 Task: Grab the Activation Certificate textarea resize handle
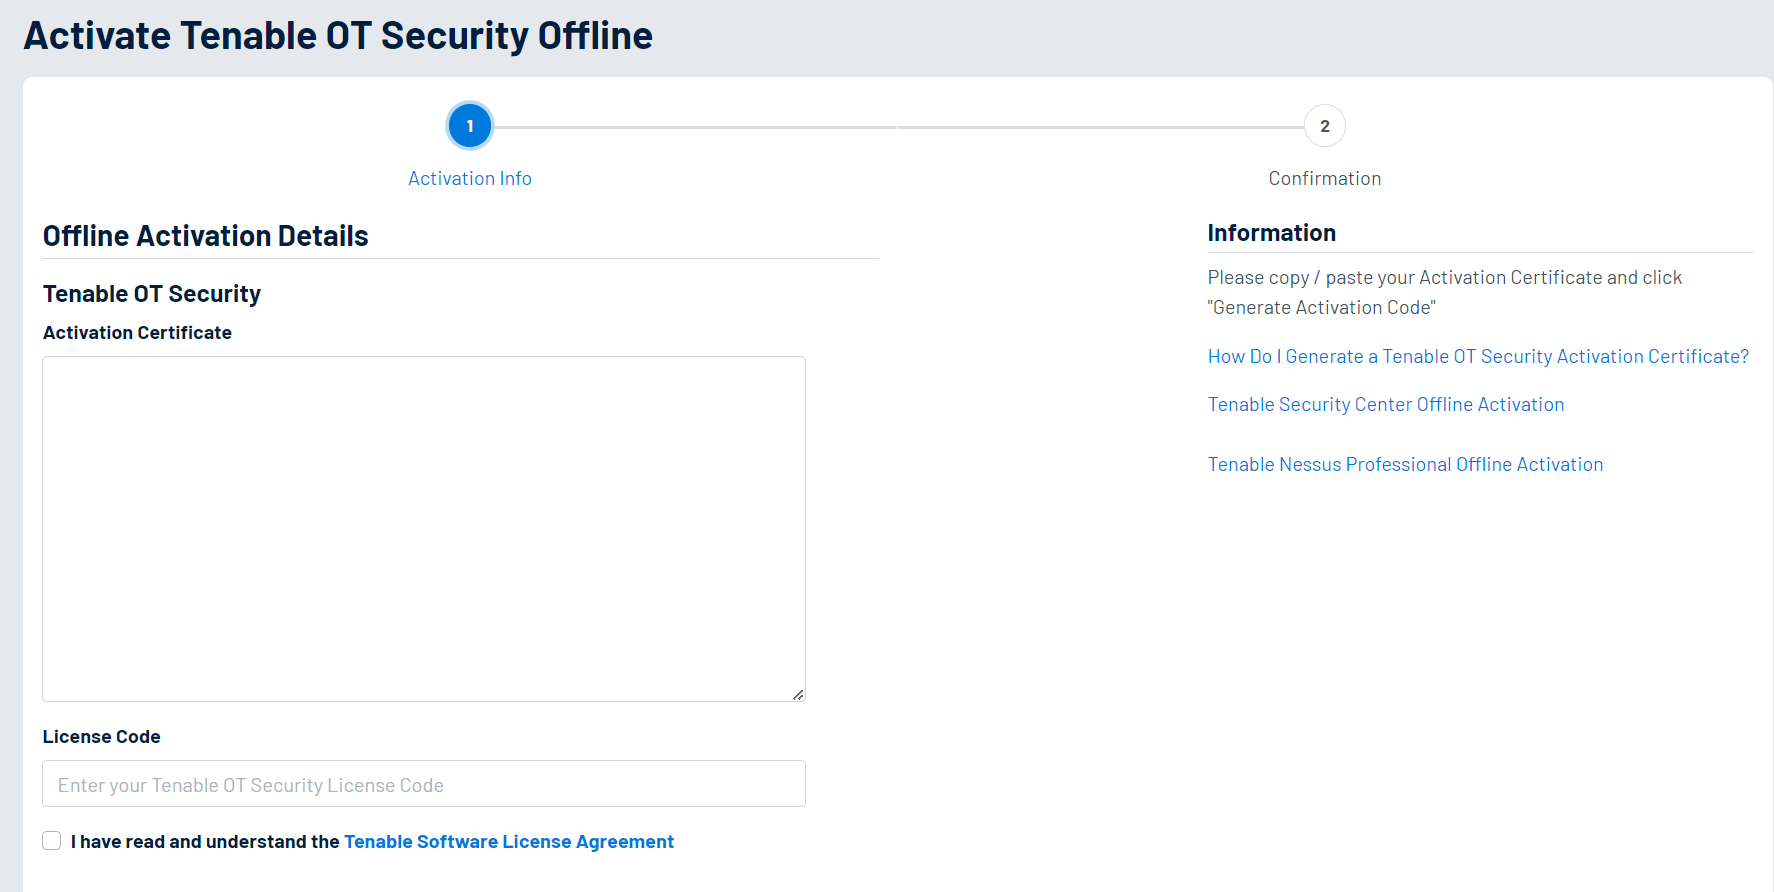pos(797,694)
